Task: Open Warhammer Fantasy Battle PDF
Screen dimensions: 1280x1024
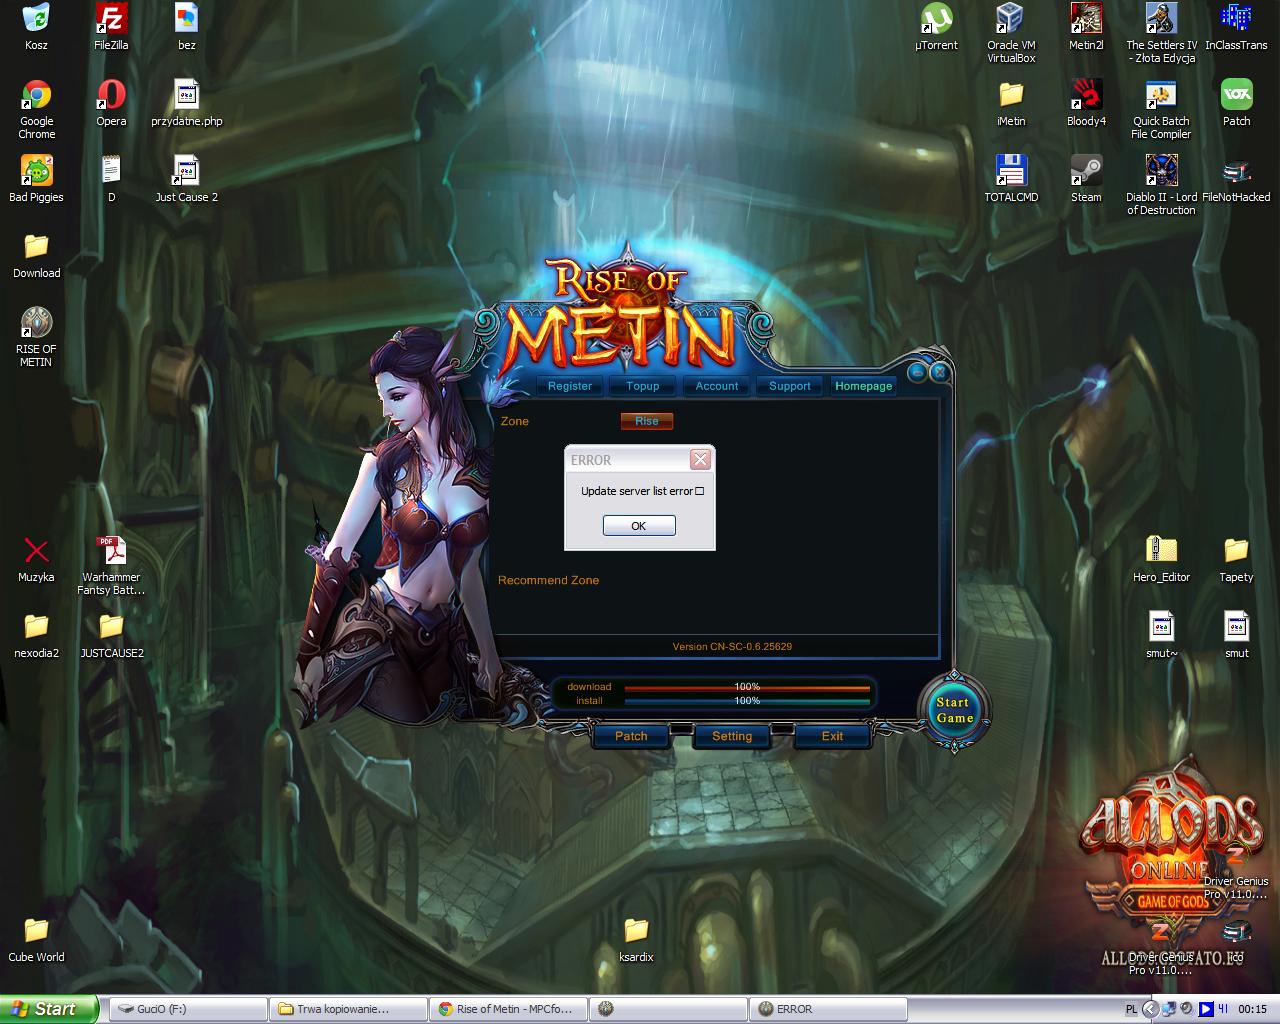Action: pos(111,565)
